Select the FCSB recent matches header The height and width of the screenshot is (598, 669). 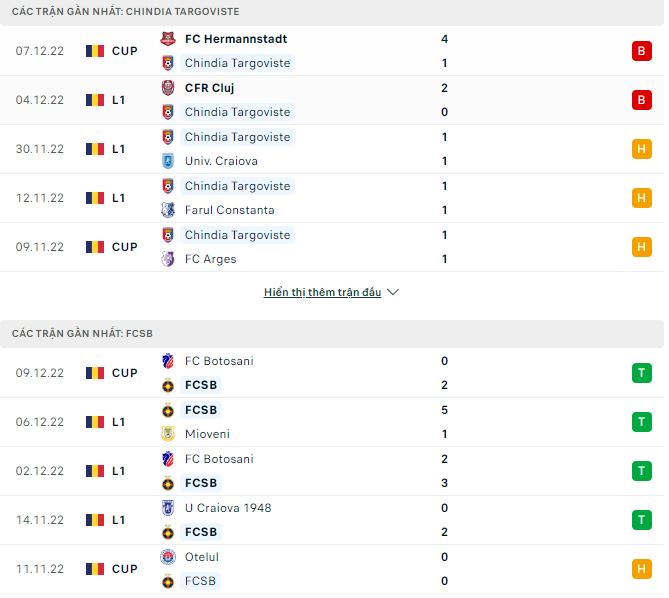[82, 332]
